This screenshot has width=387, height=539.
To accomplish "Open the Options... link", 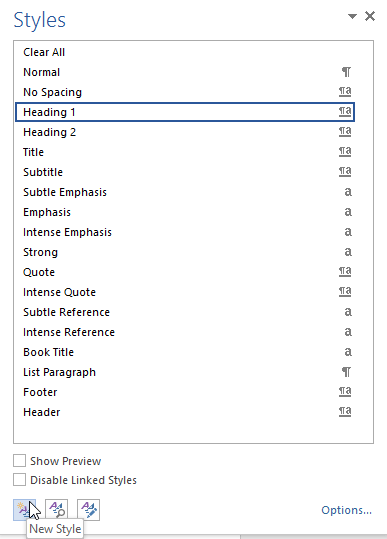I will 346,510.
